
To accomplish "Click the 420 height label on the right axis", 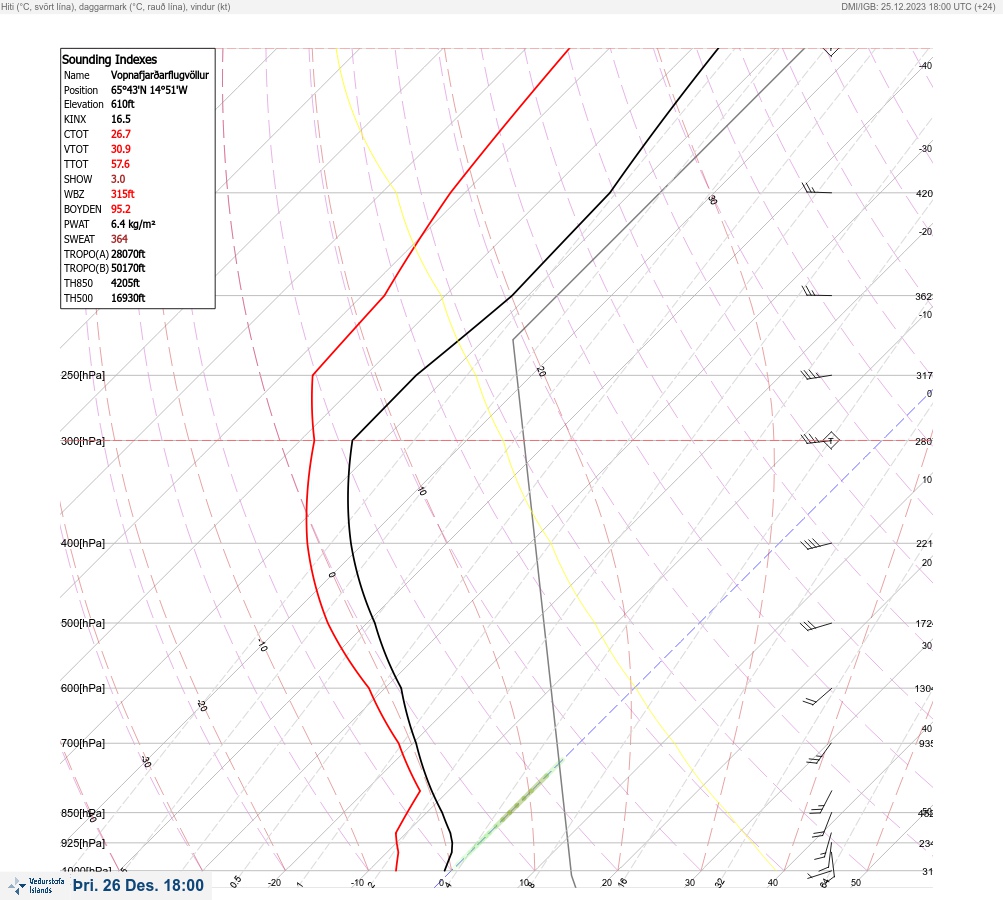I will click(x=924, y=193).
